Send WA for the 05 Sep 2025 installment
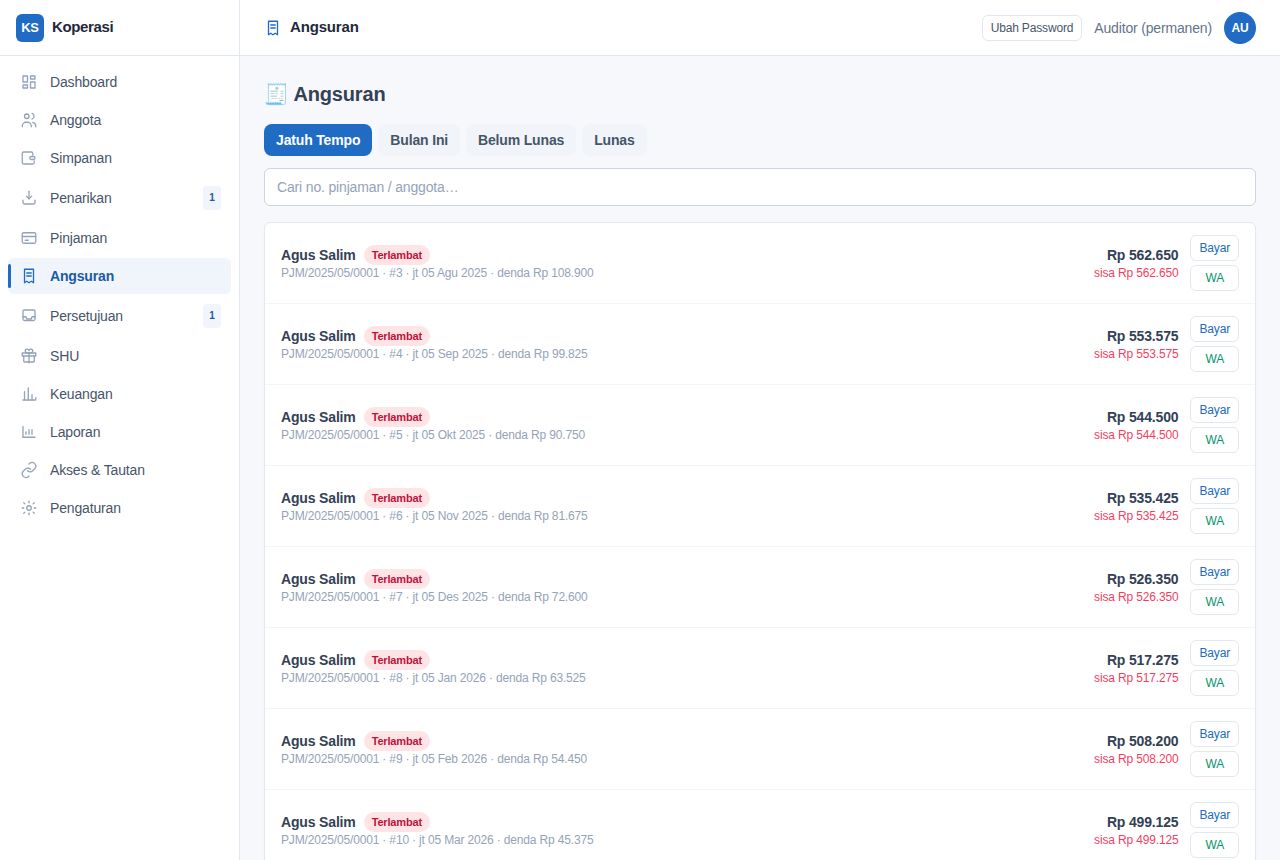The image size is (1280, 860). (1214, 359)
